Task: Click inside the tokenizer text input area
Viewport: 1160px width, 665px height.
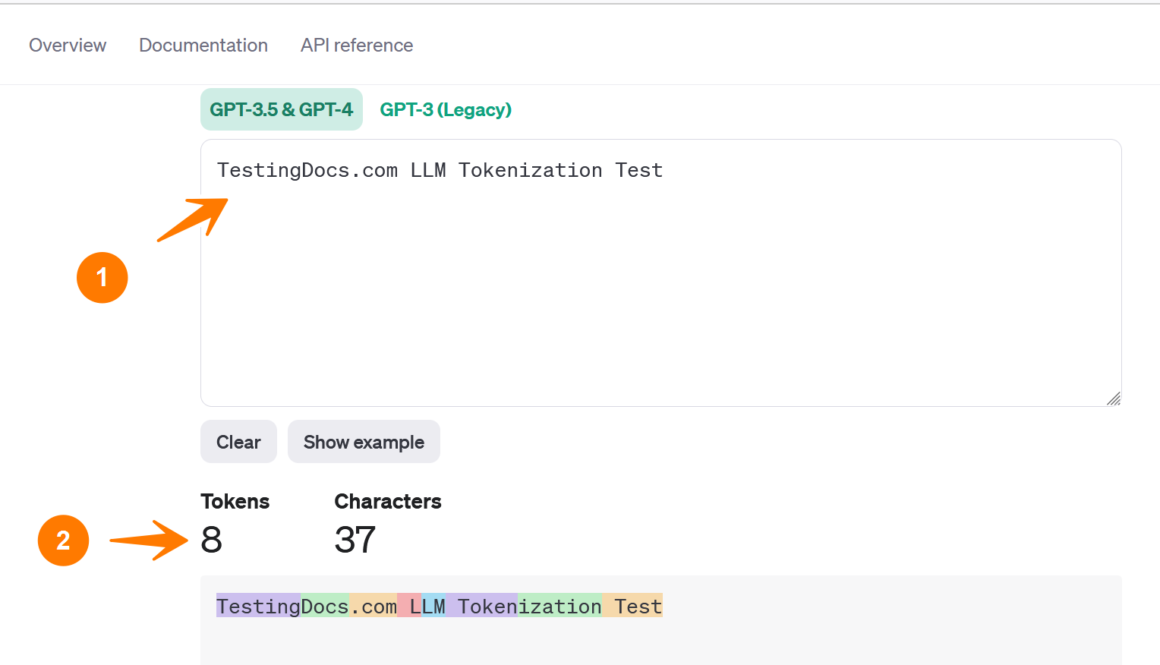Action: click(660, 290)
